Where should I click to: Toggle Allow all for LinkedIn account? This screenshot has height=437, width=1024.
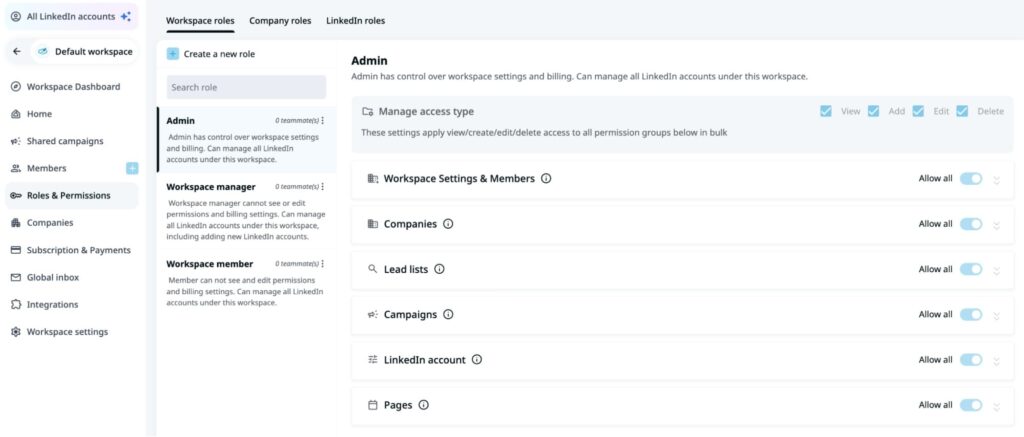click(x=971, y=360)
